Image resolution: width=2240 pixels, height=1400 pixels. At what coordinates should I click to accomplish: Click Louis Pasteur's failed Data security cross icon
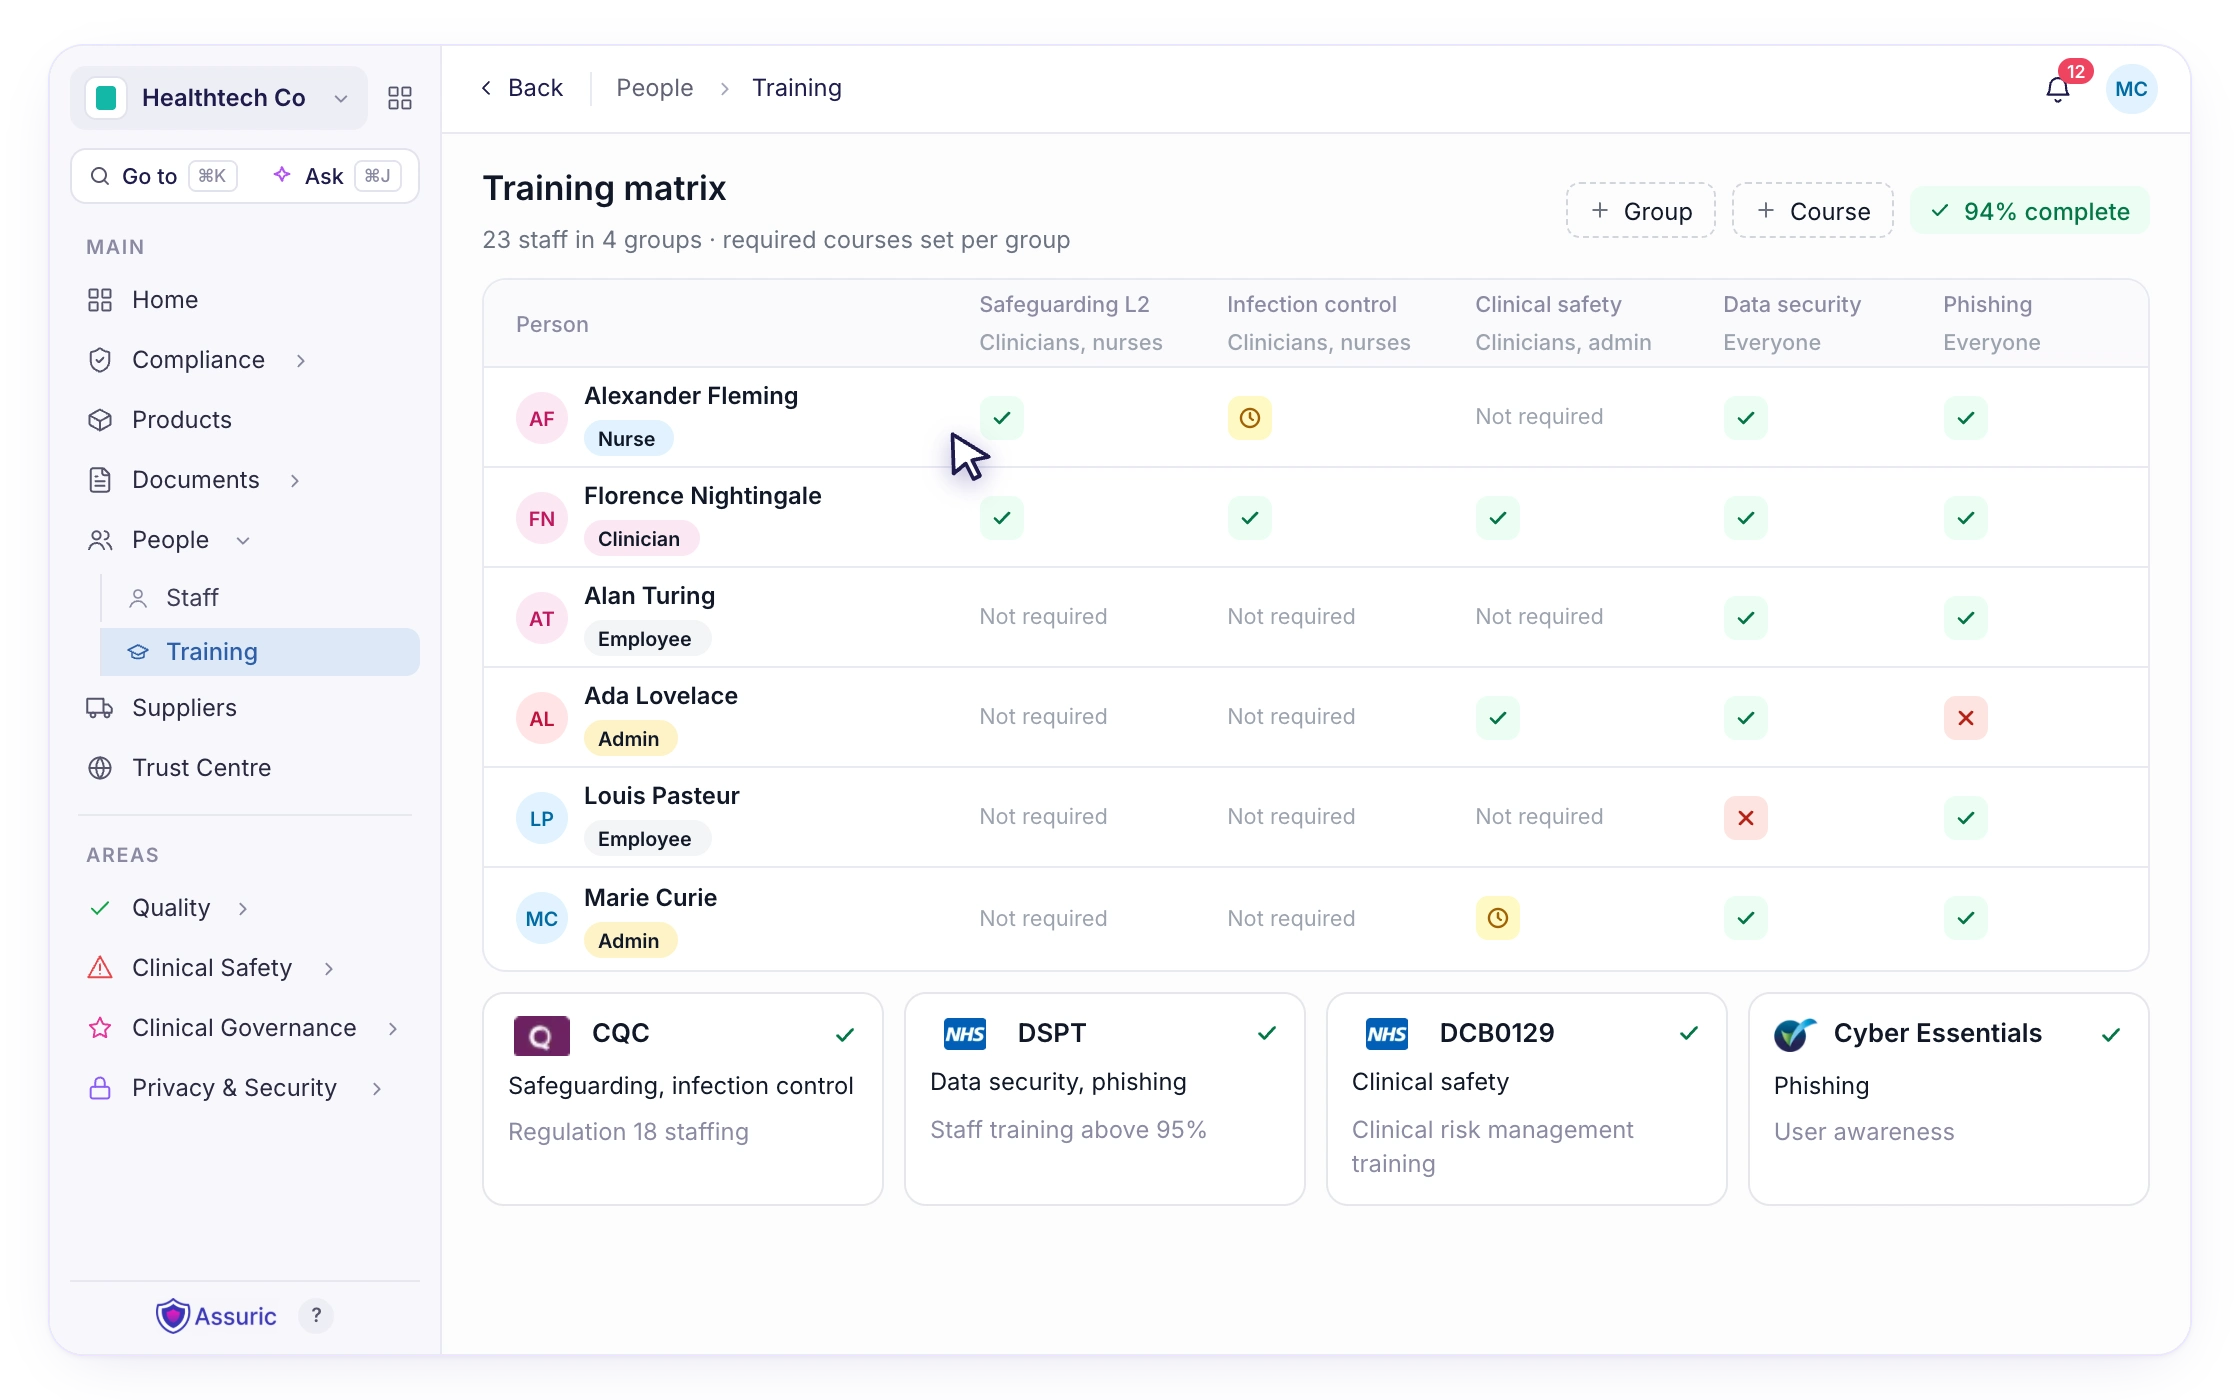(x=1745, y=818)
